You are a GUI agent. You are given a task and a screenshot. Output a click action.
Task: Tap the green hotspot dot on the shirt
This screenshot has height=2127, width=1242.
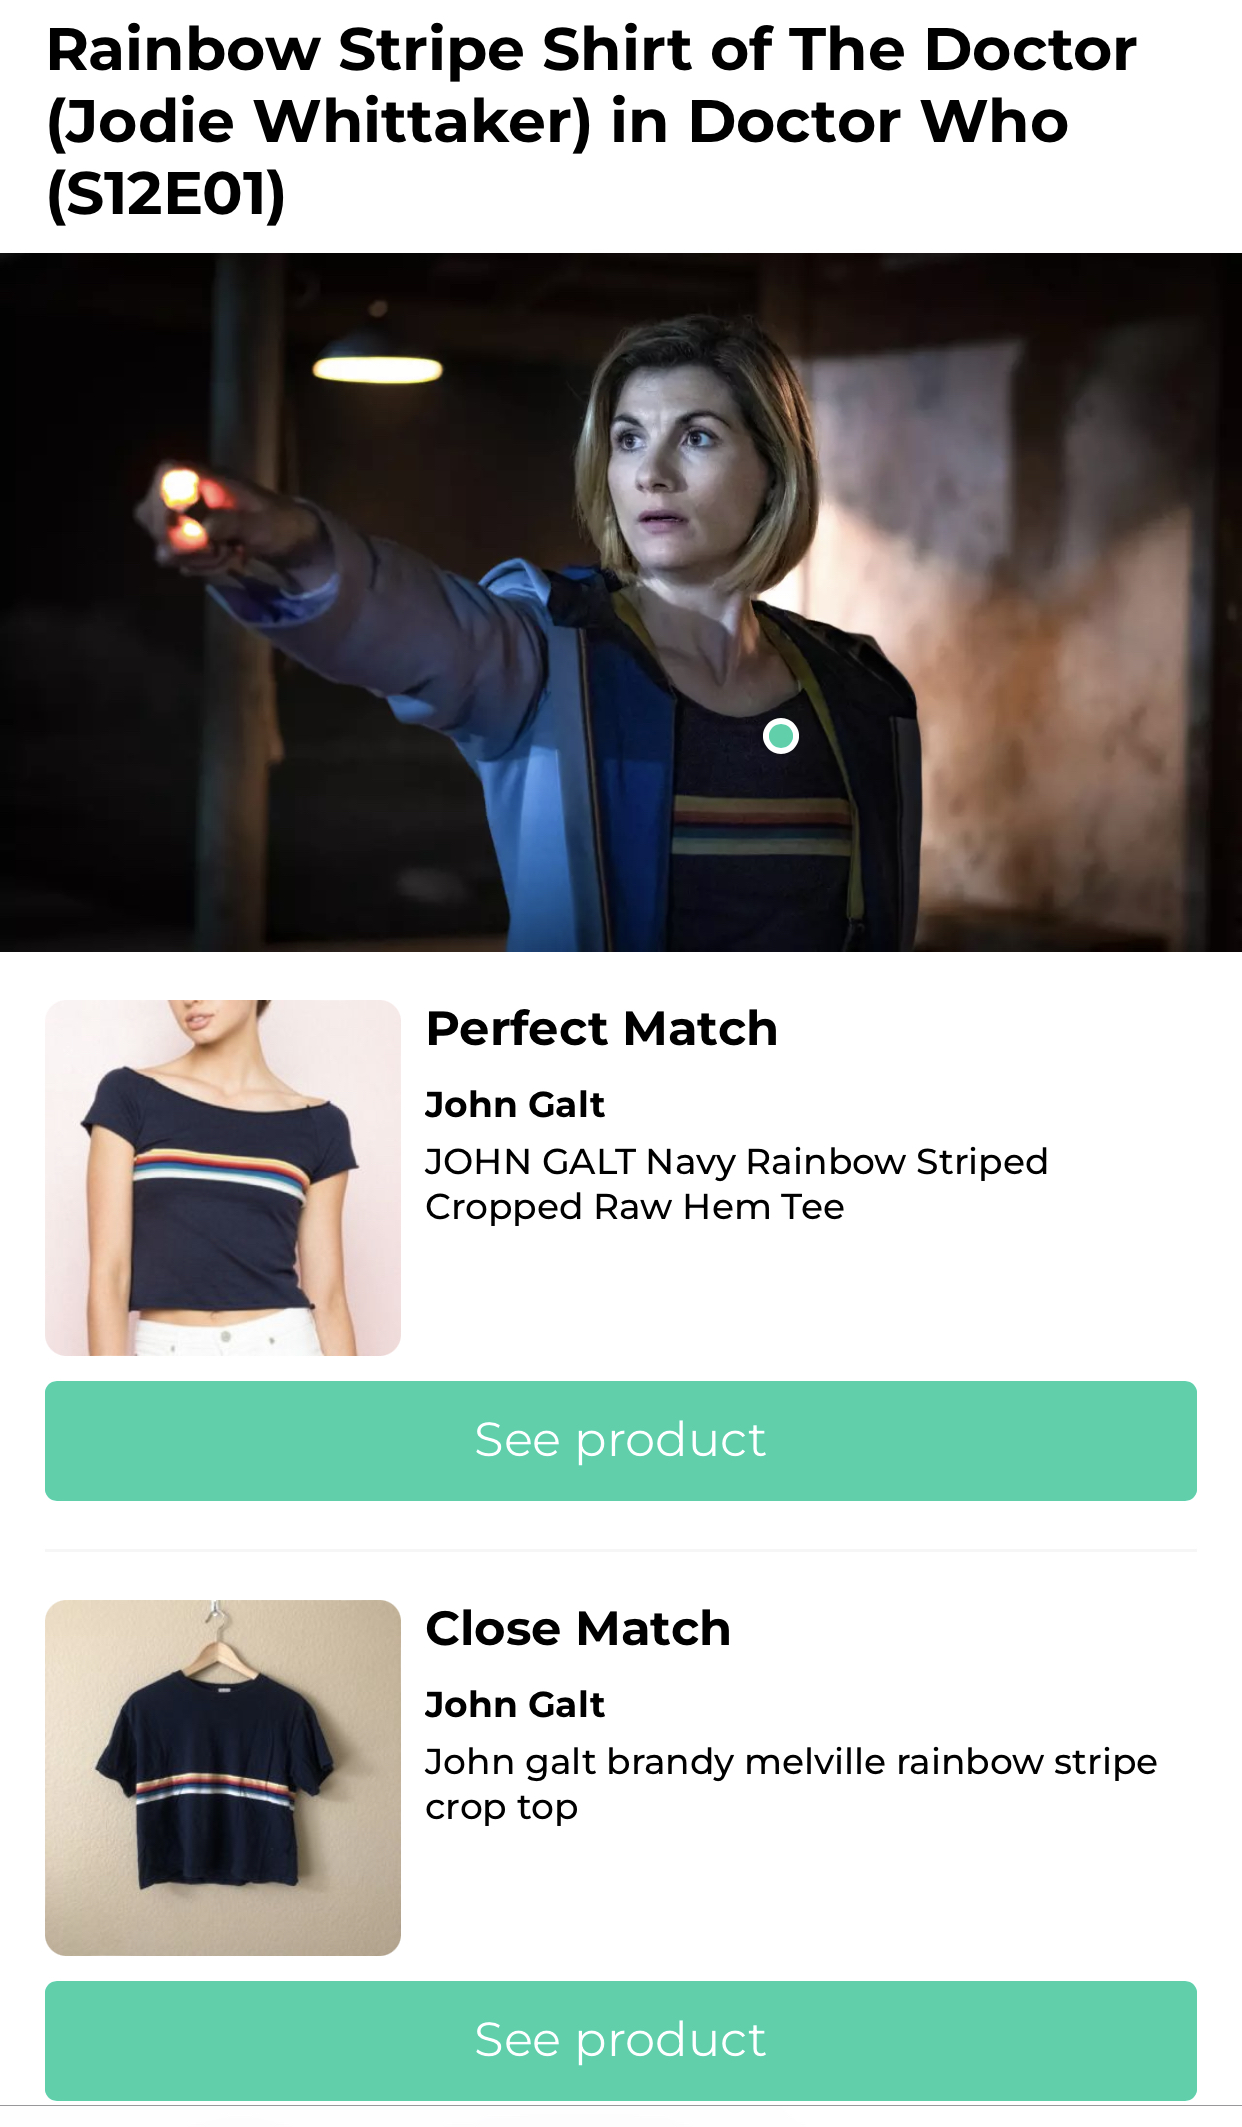pos(781,736)
